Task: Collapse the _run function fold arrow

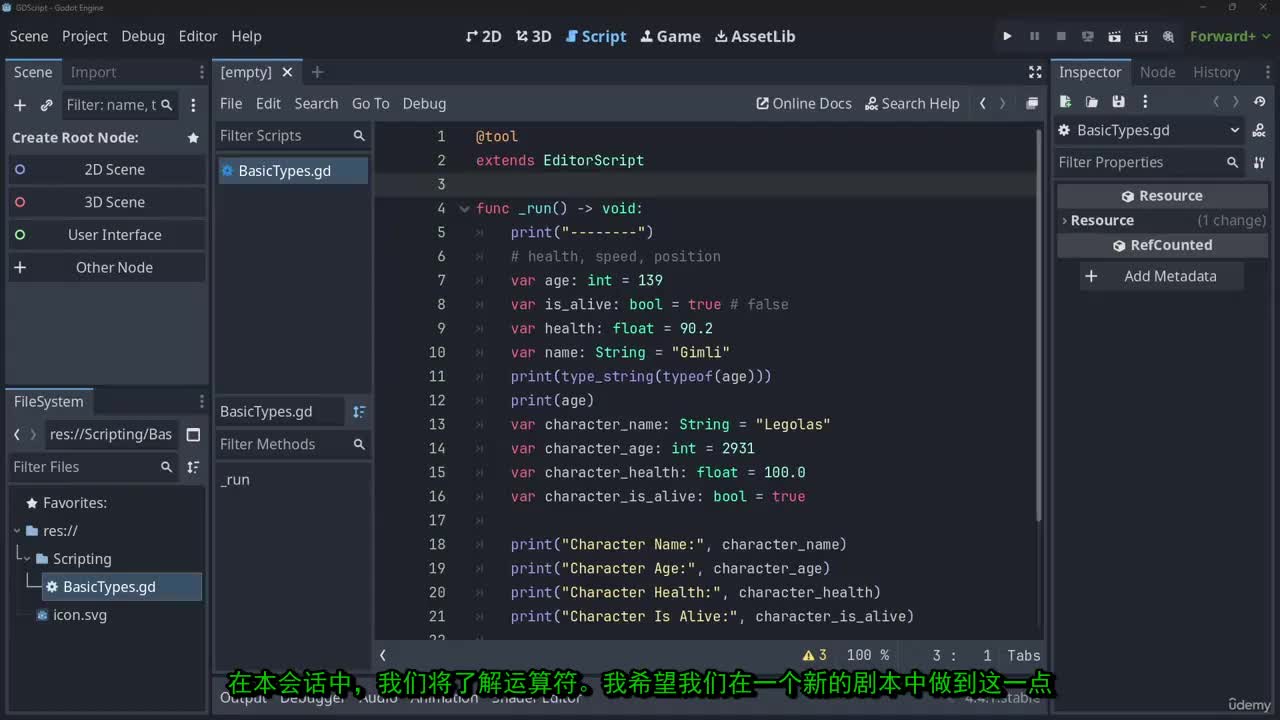Action: point(464,209)
